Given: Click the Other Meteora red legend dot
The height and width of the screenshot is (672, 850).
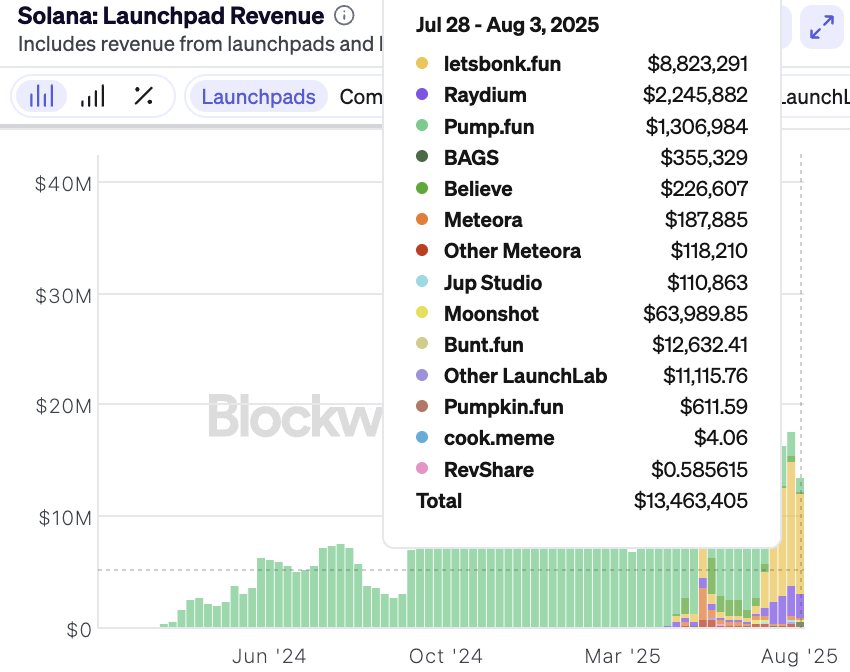Looking at the screenshot, I should click(x=422, y=250).
